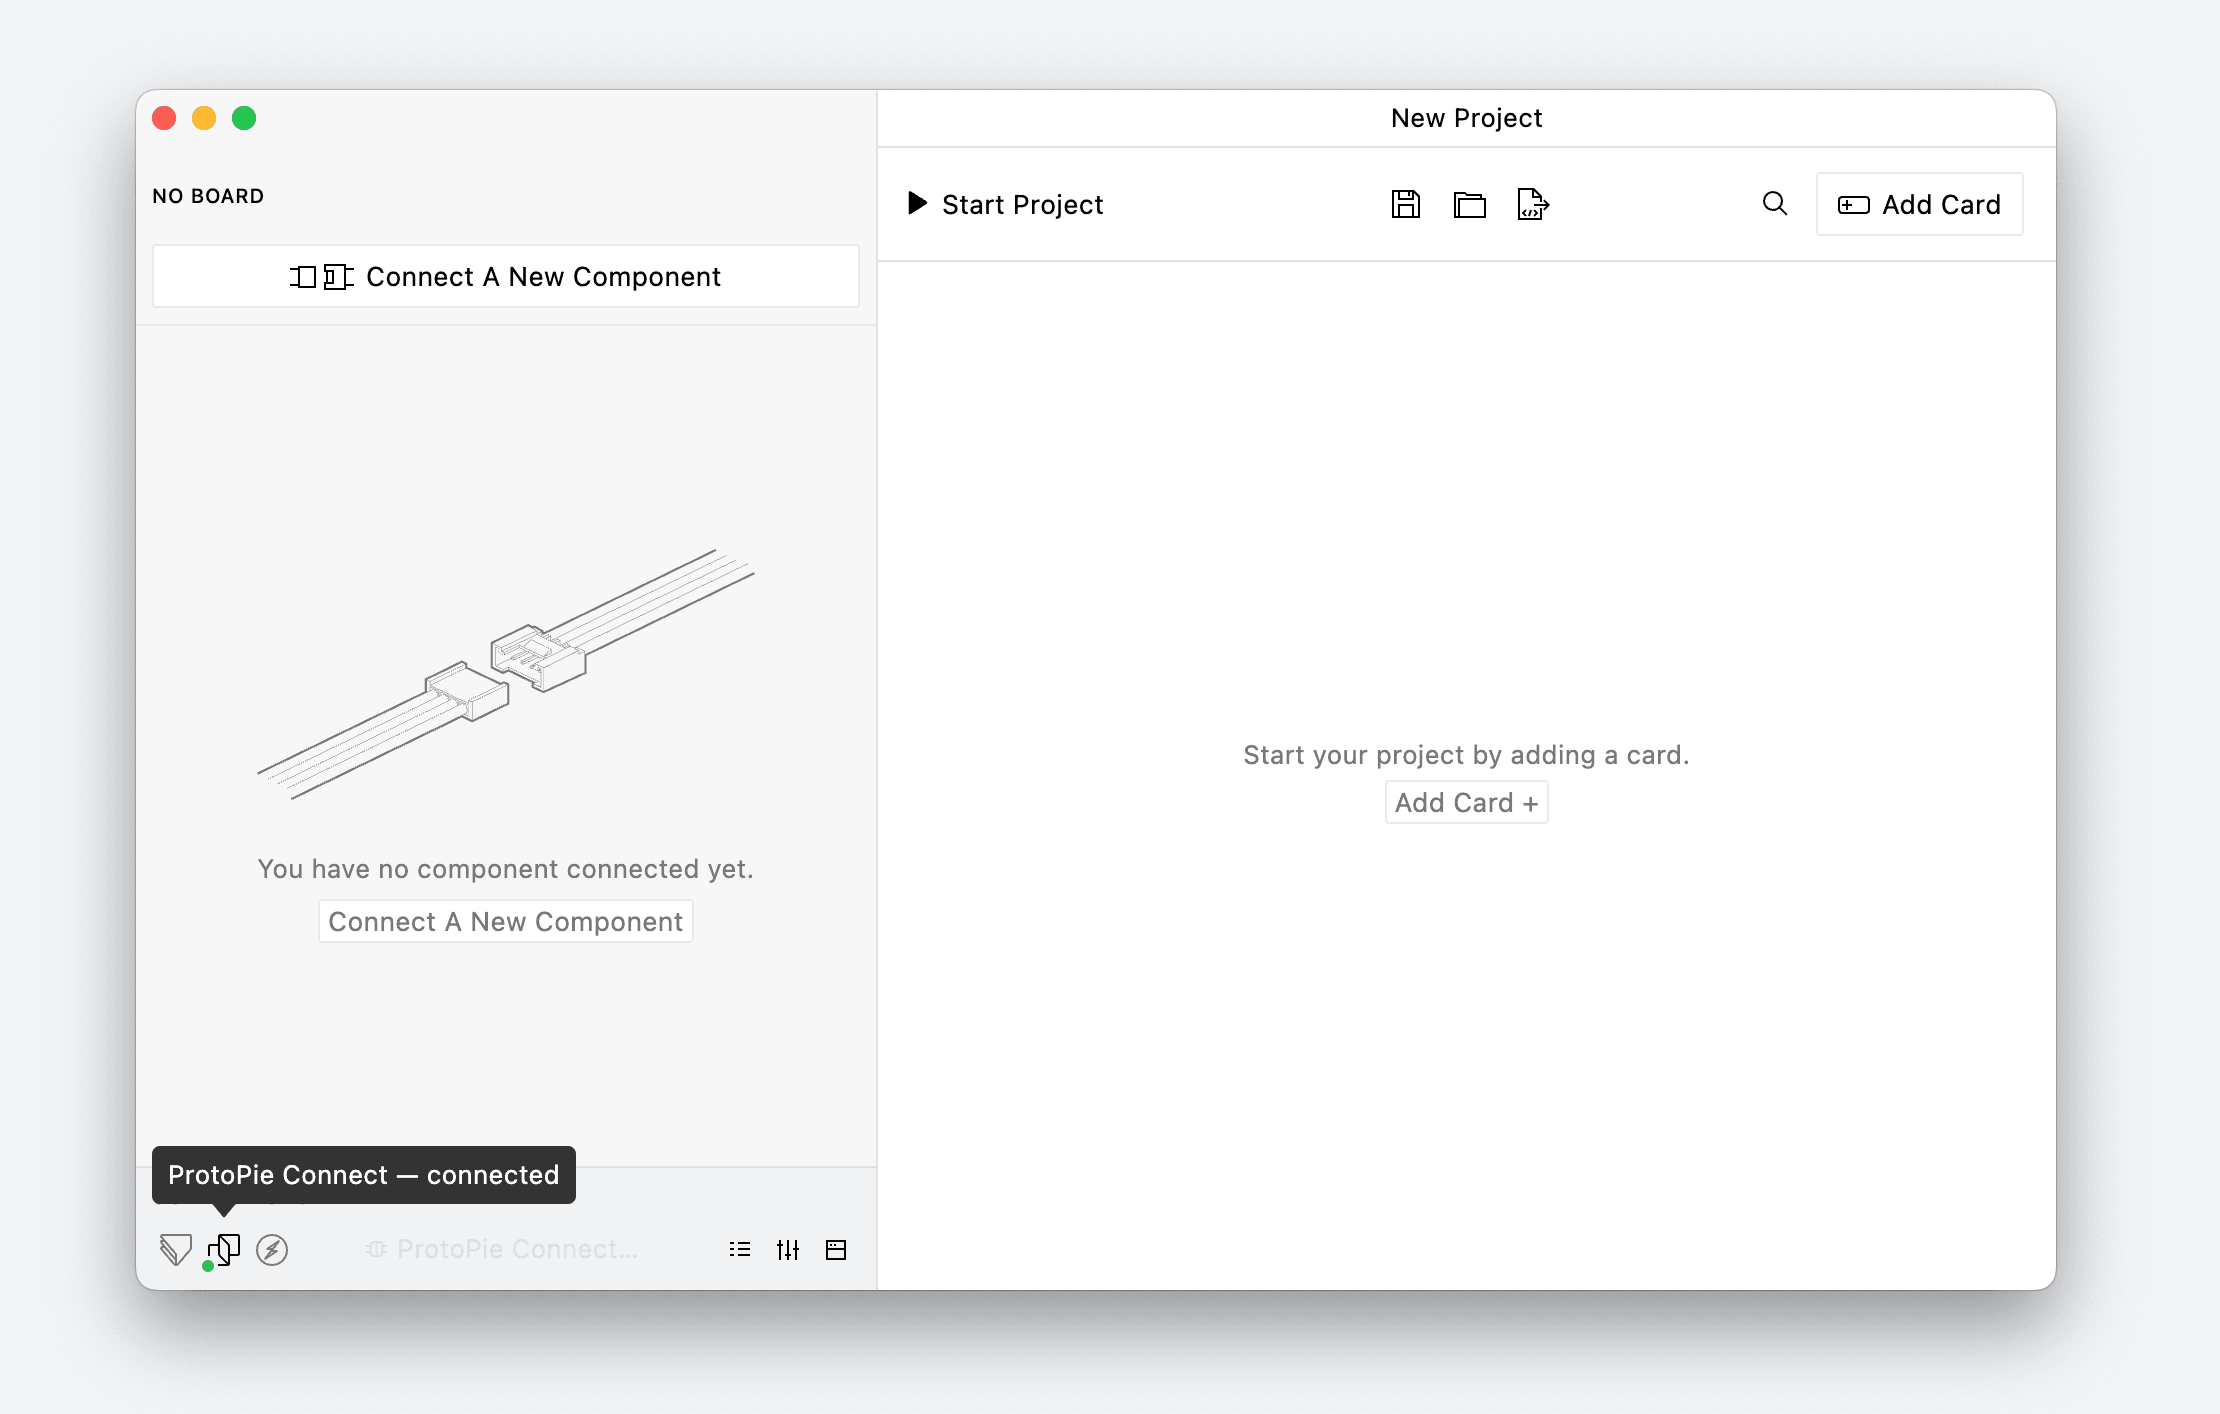Screen dimensions: 2220x1414
Task: Click the plug icon beside ProtoPie Connect text
Action: [376, 1248]
